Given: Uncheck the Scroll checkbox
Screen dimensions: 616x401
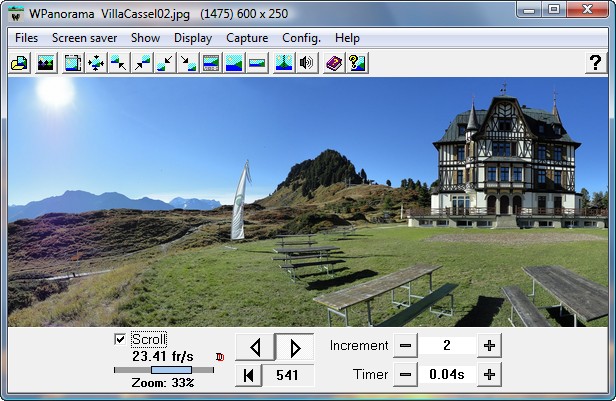Looking at the screenshot, I should click(x=121, y=339).
